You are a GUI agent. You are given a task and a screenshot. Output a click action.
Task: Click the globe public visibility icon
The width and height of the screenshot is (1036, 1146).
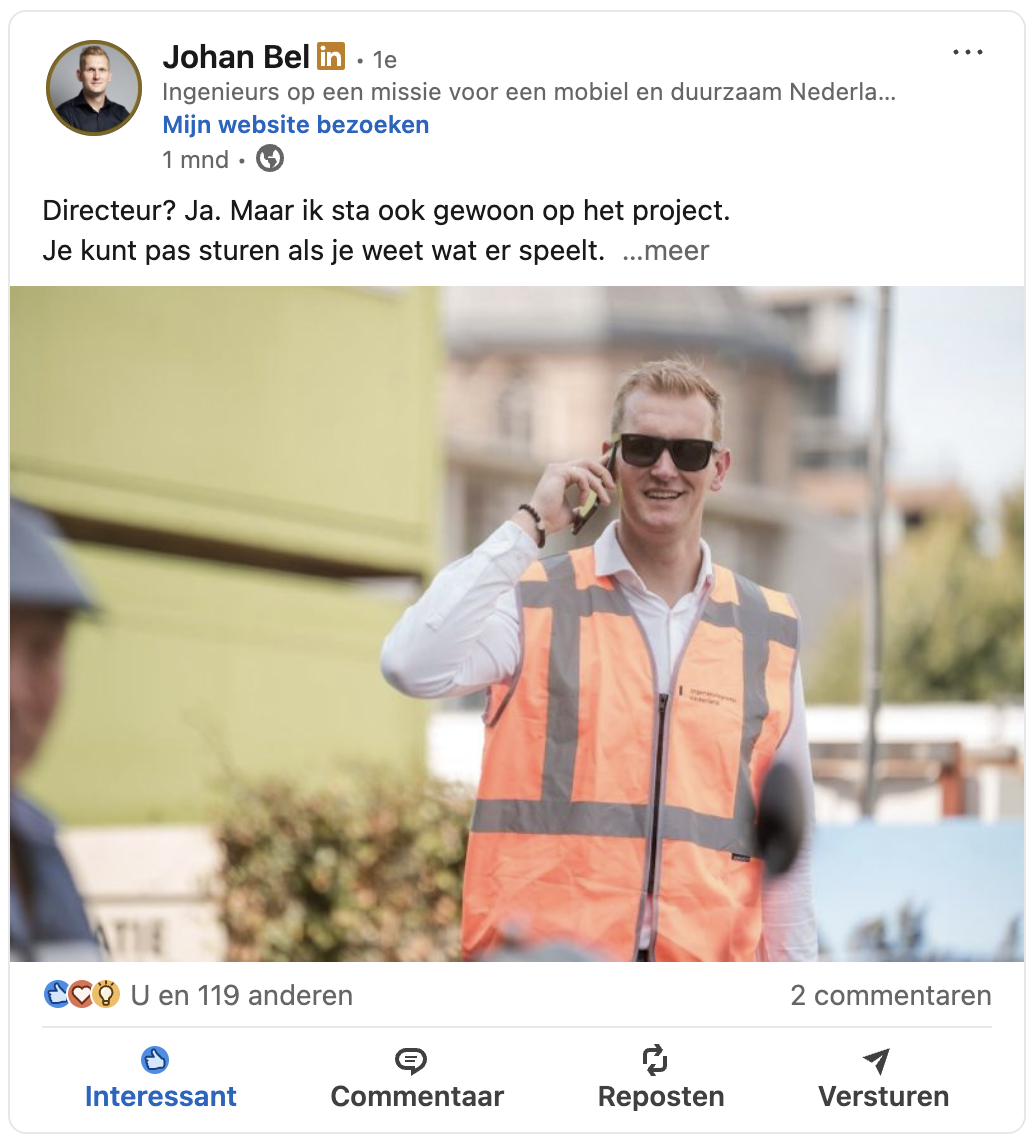[270, 159]
